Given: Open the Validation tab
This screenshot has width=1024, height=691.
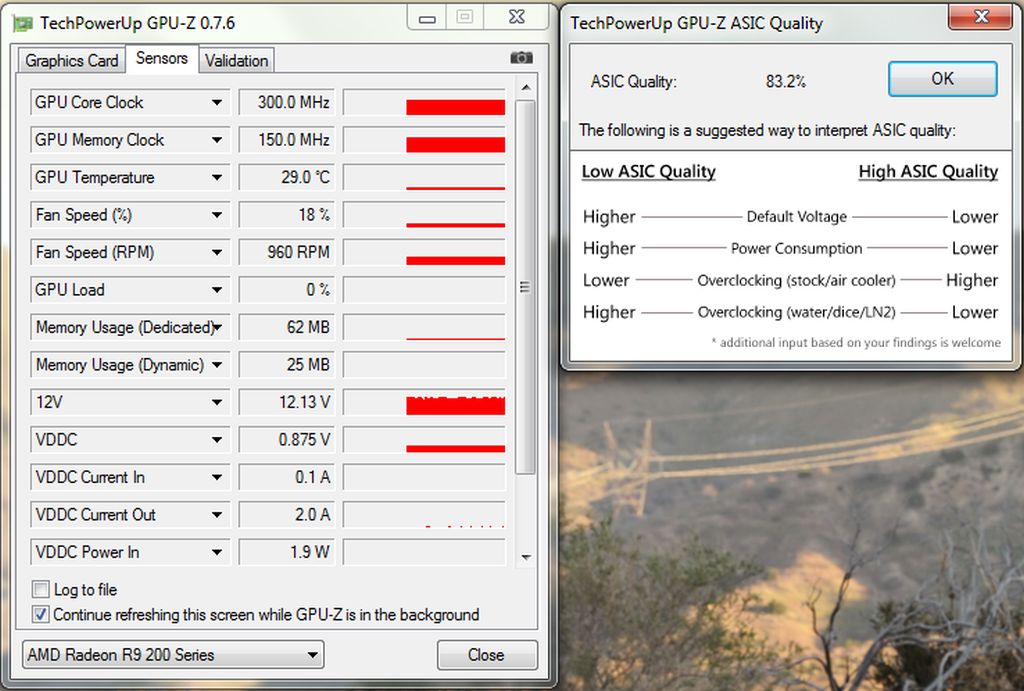Looking at the screenshot, I should pyautogui.click(x=236, y=61).
